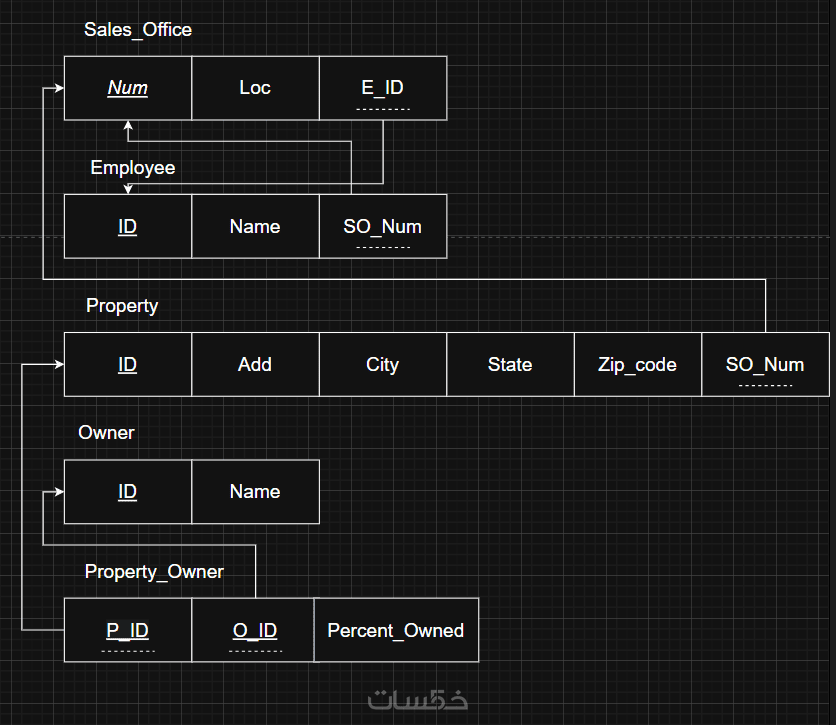The width and height of the screenshot is (836, 725).
Task: Click the Employee table's Name cell
Action: (255, 227)
